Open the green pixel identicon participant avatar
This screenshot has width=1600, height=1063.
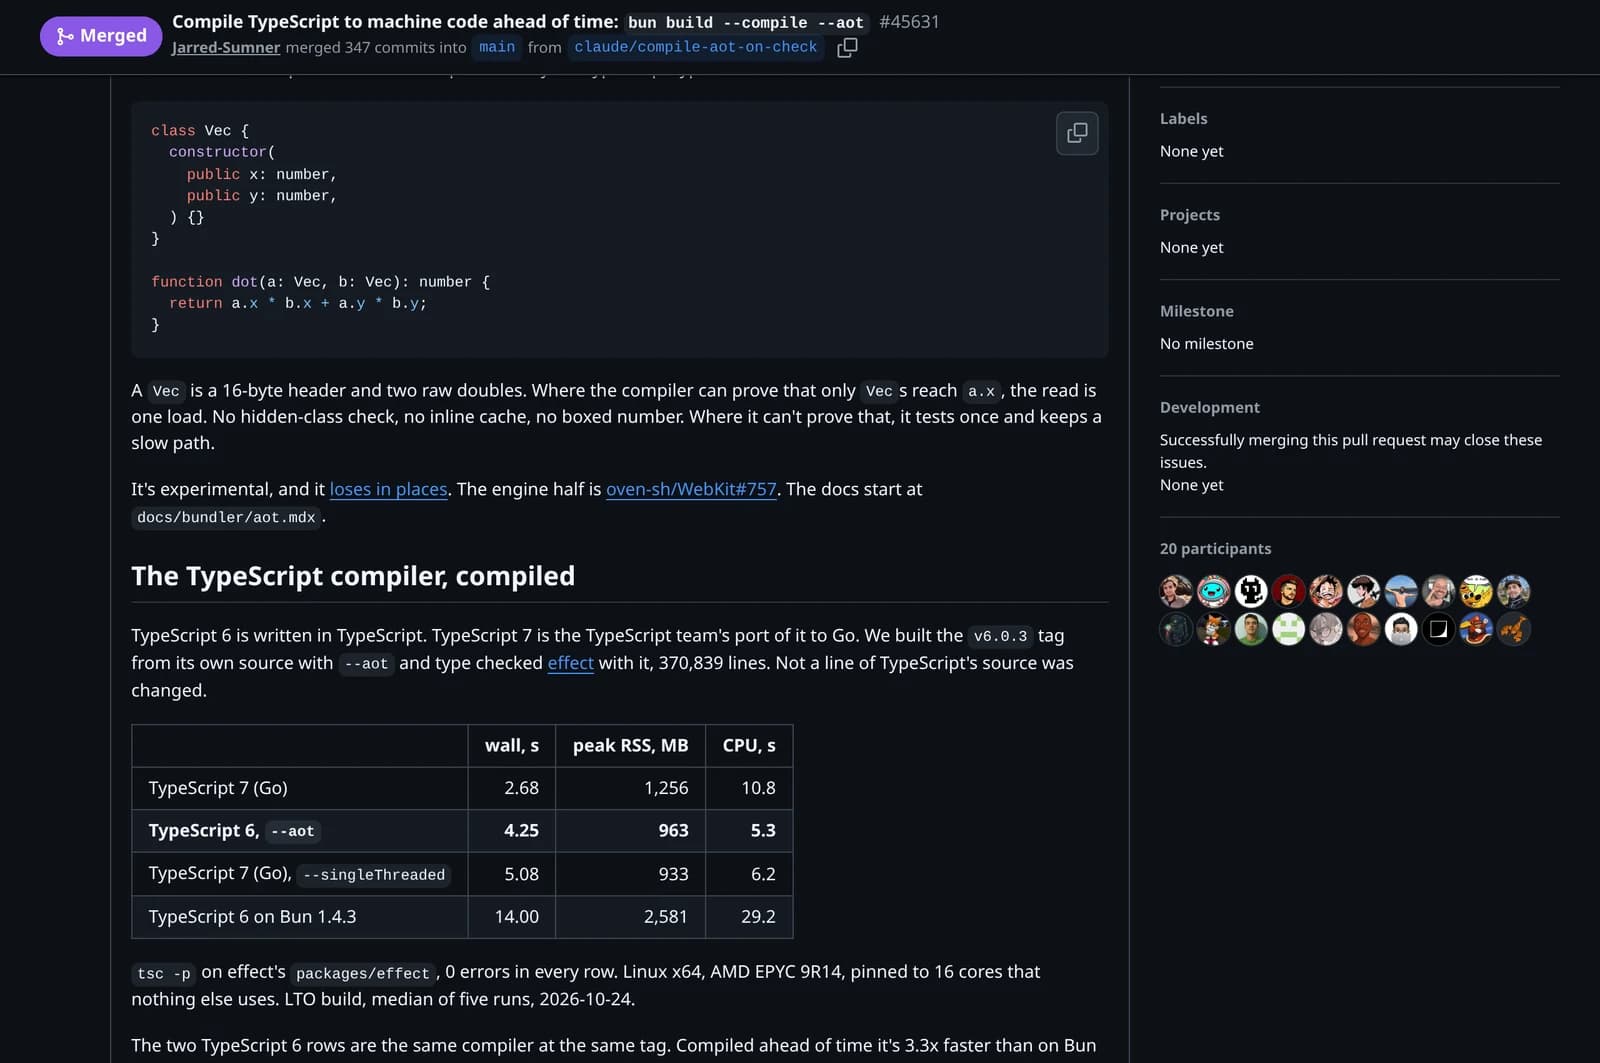coord(1288,629)
